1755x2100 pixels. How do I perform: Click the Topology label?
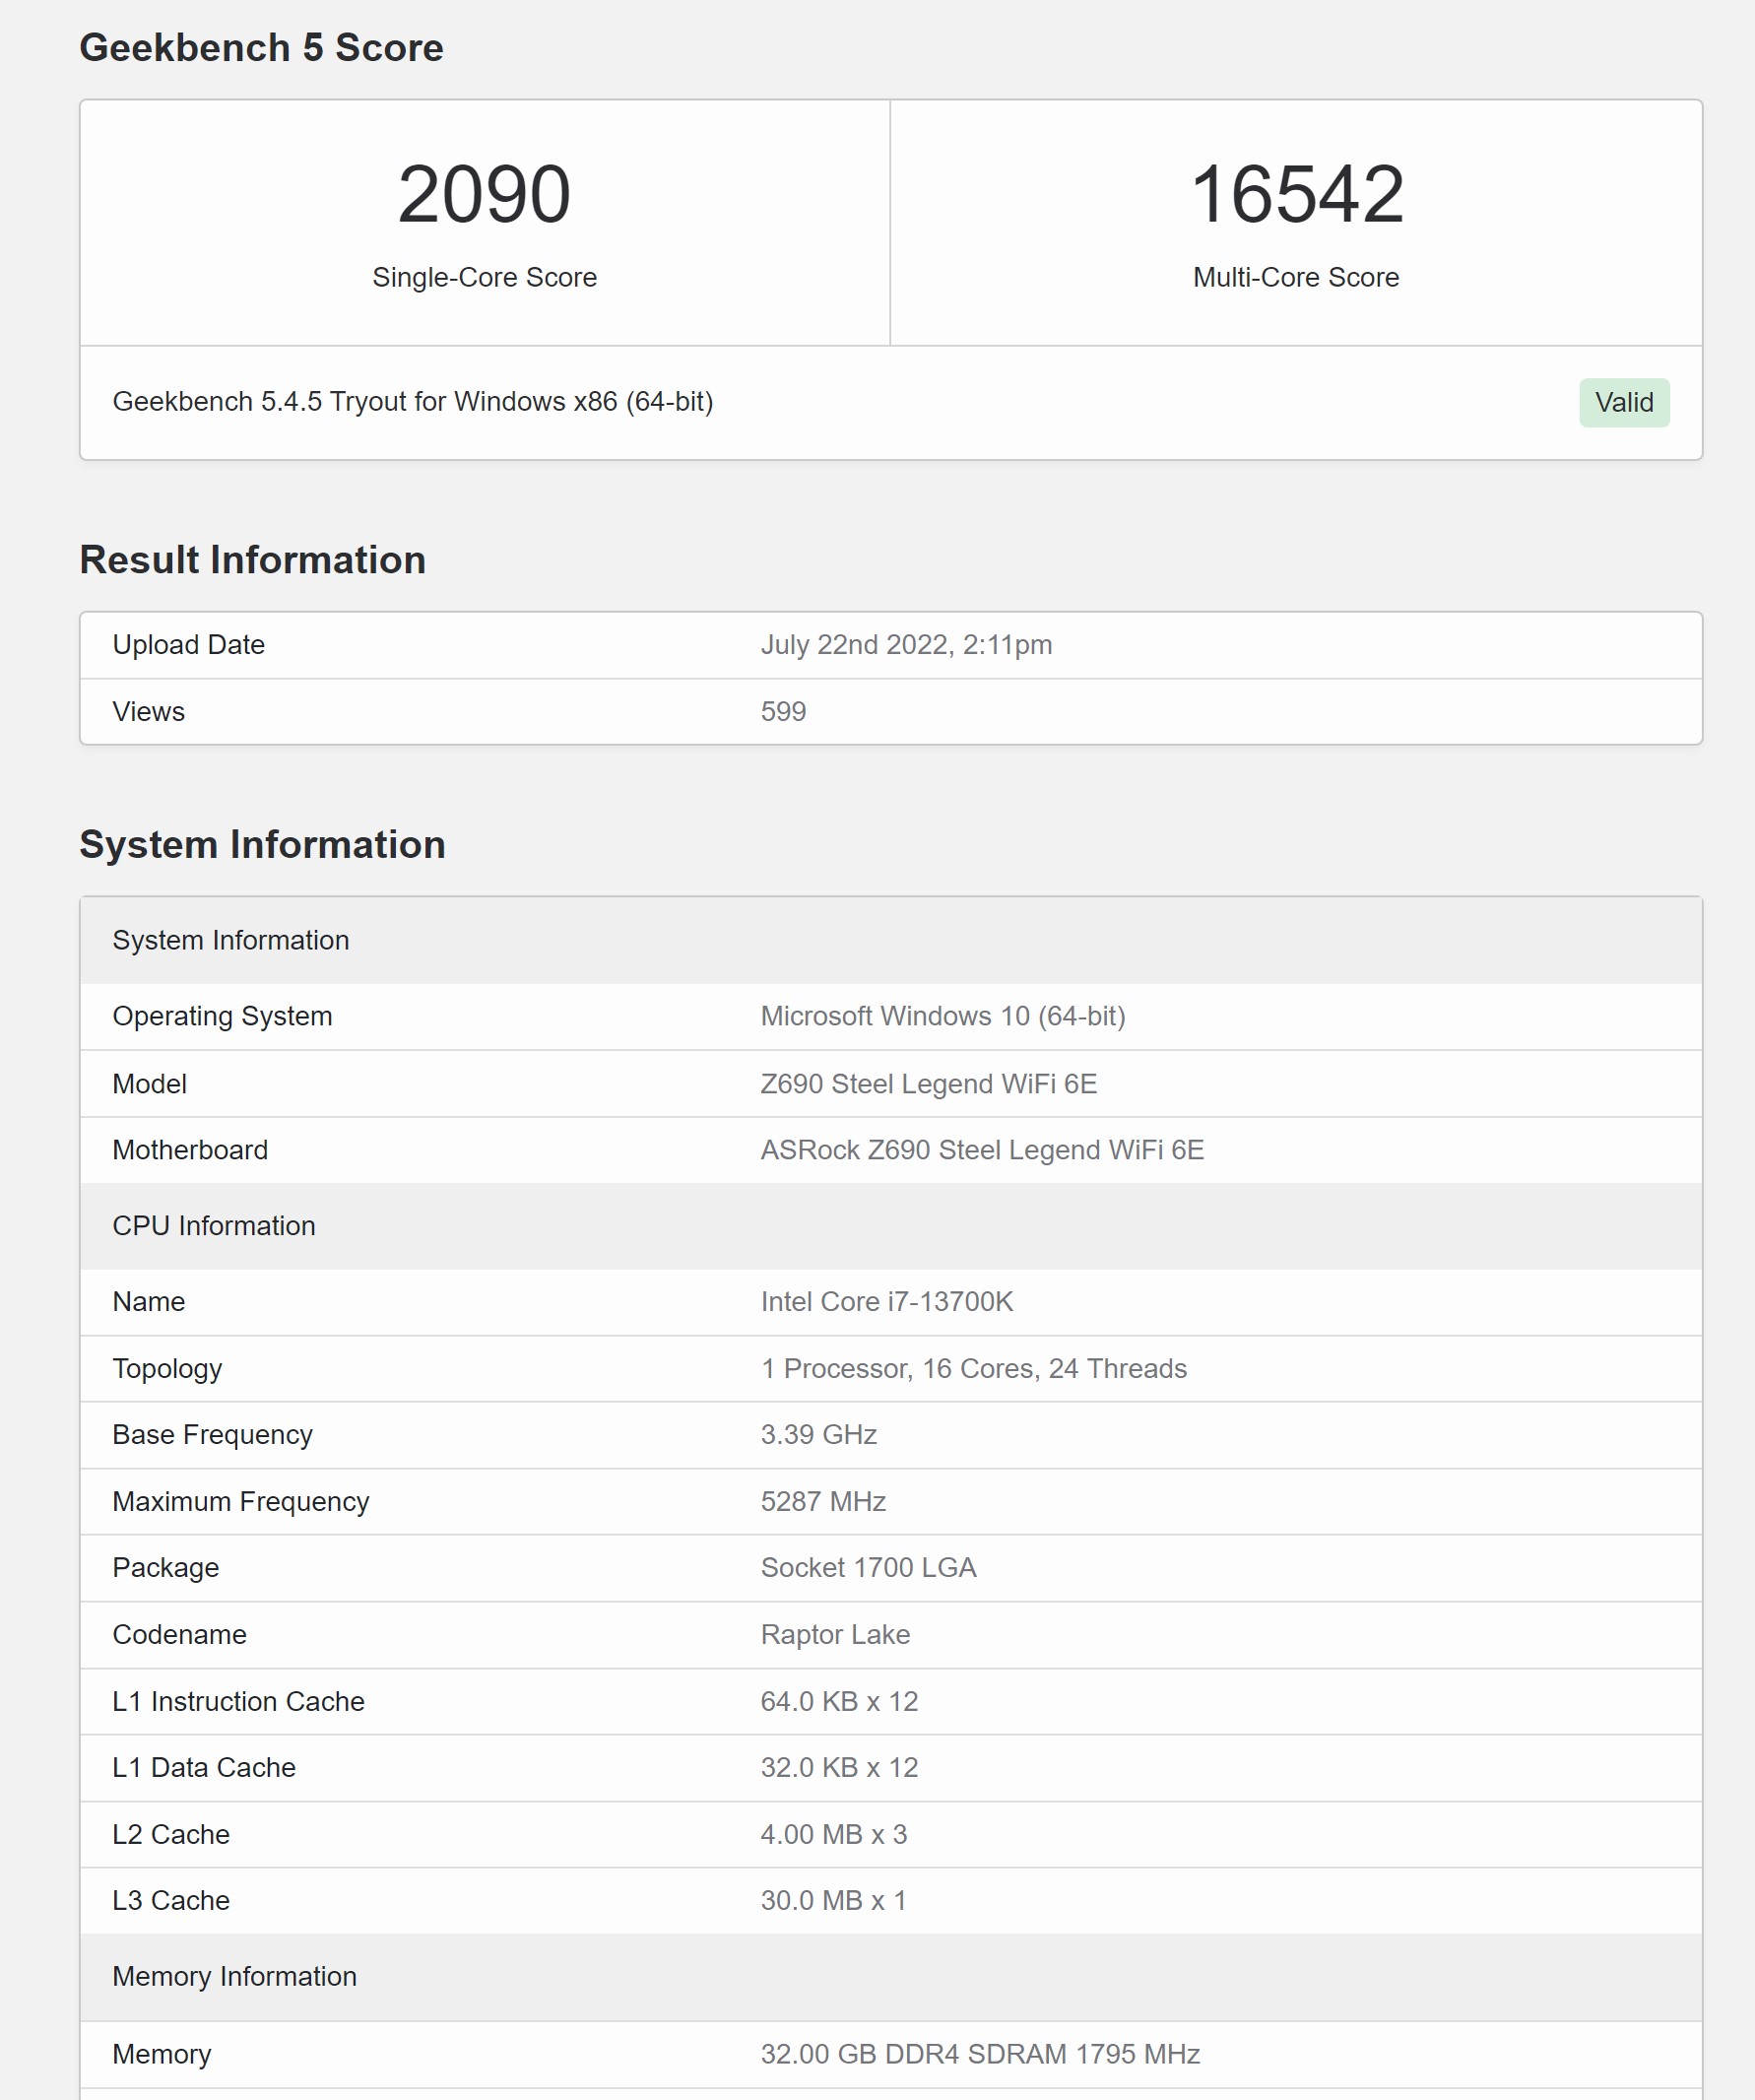pyautogui.click(x=167, y=1369)
